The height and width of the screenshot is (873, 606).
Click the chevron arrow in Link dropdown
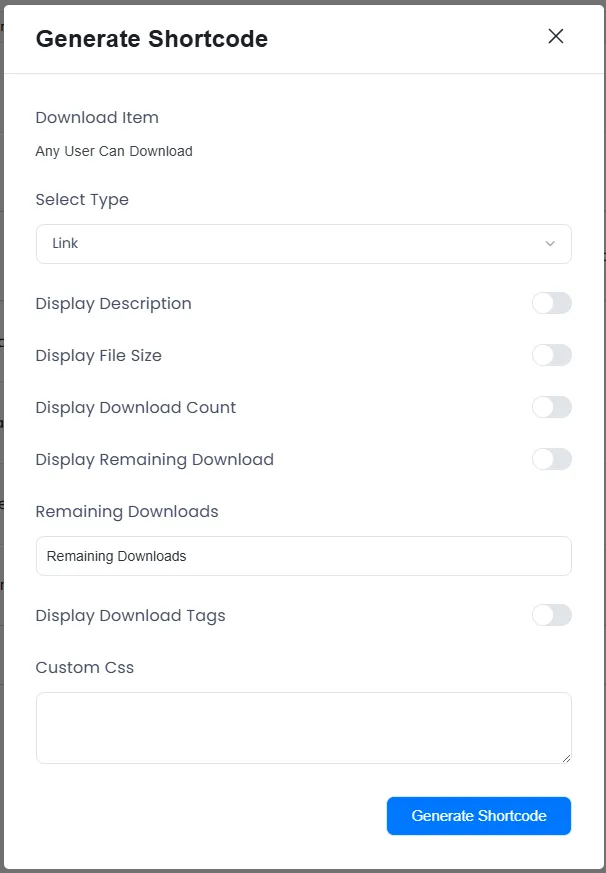[x=550, y=244]
